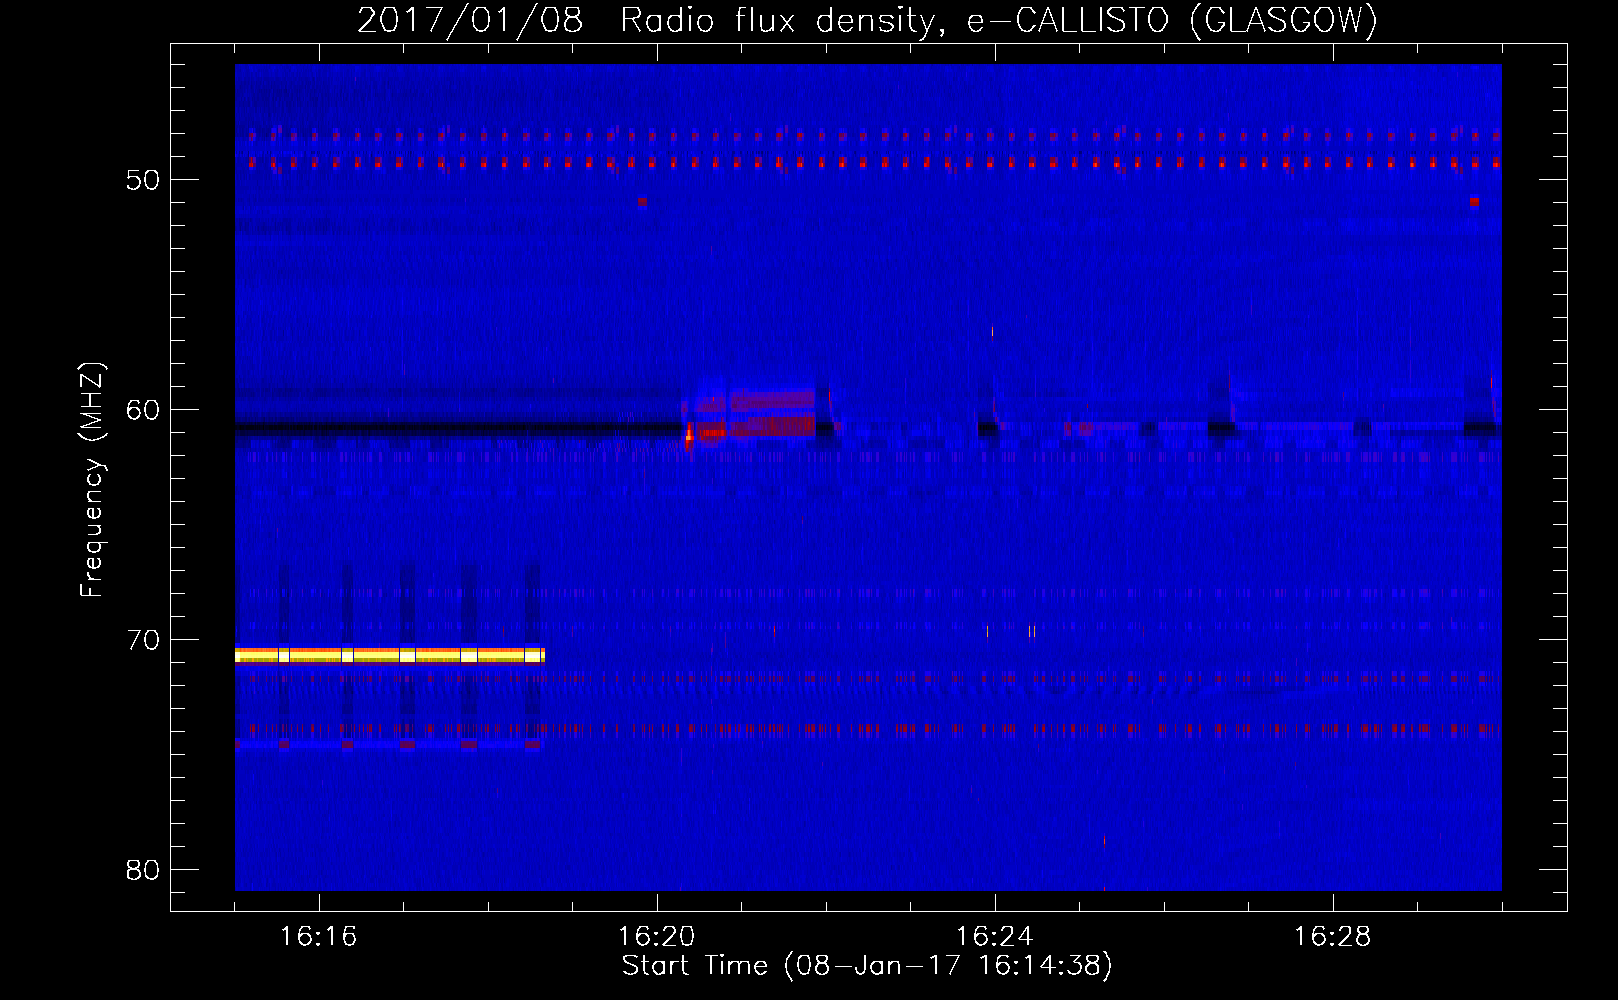
Task: Click the 16:24 time tick label
Action: pos(995,937)
